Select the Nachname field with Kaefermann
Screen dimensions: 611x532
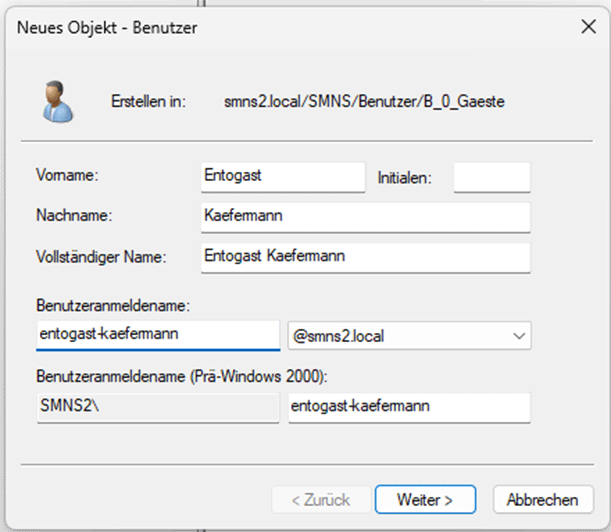coord(365,215)
